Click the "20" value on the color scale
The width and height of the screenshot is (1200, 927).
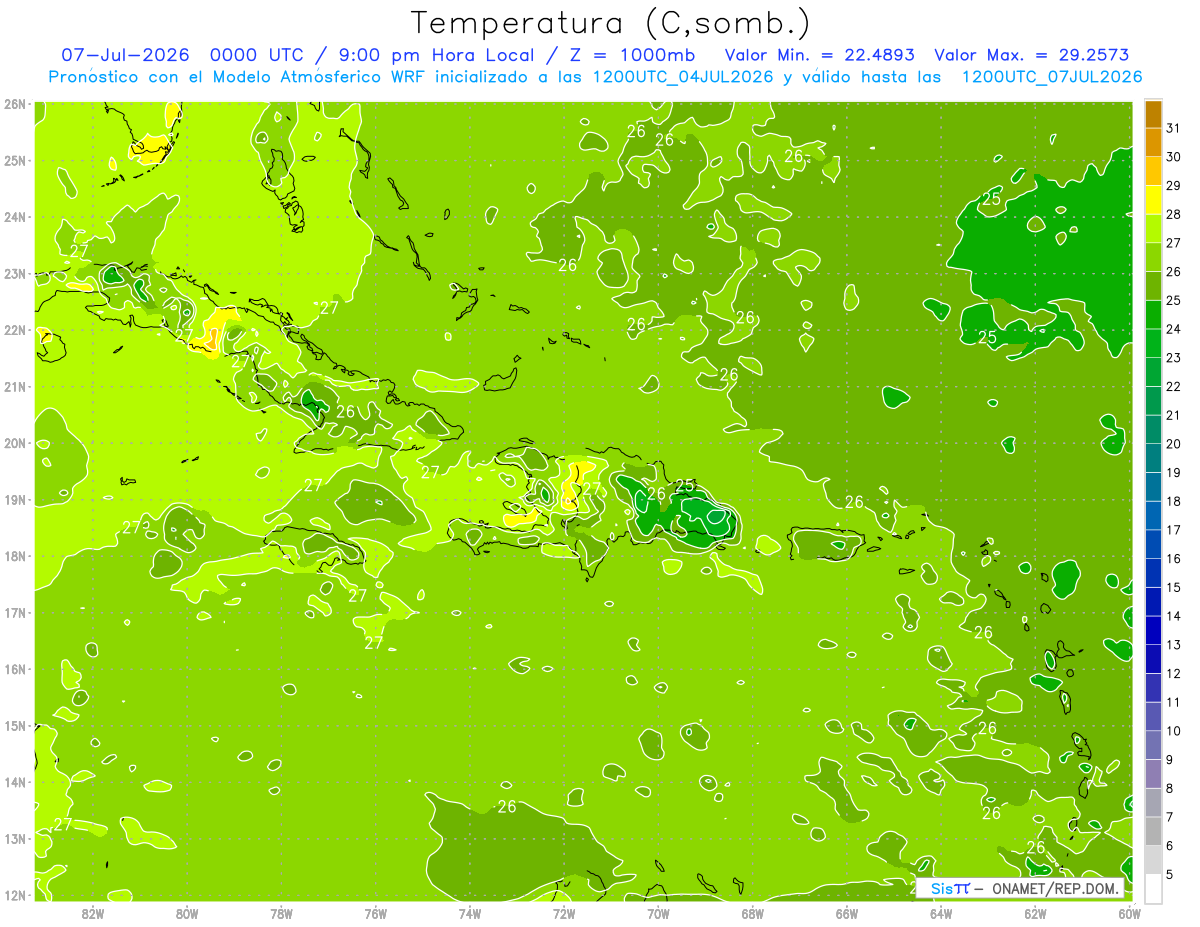click(1173, 444)
